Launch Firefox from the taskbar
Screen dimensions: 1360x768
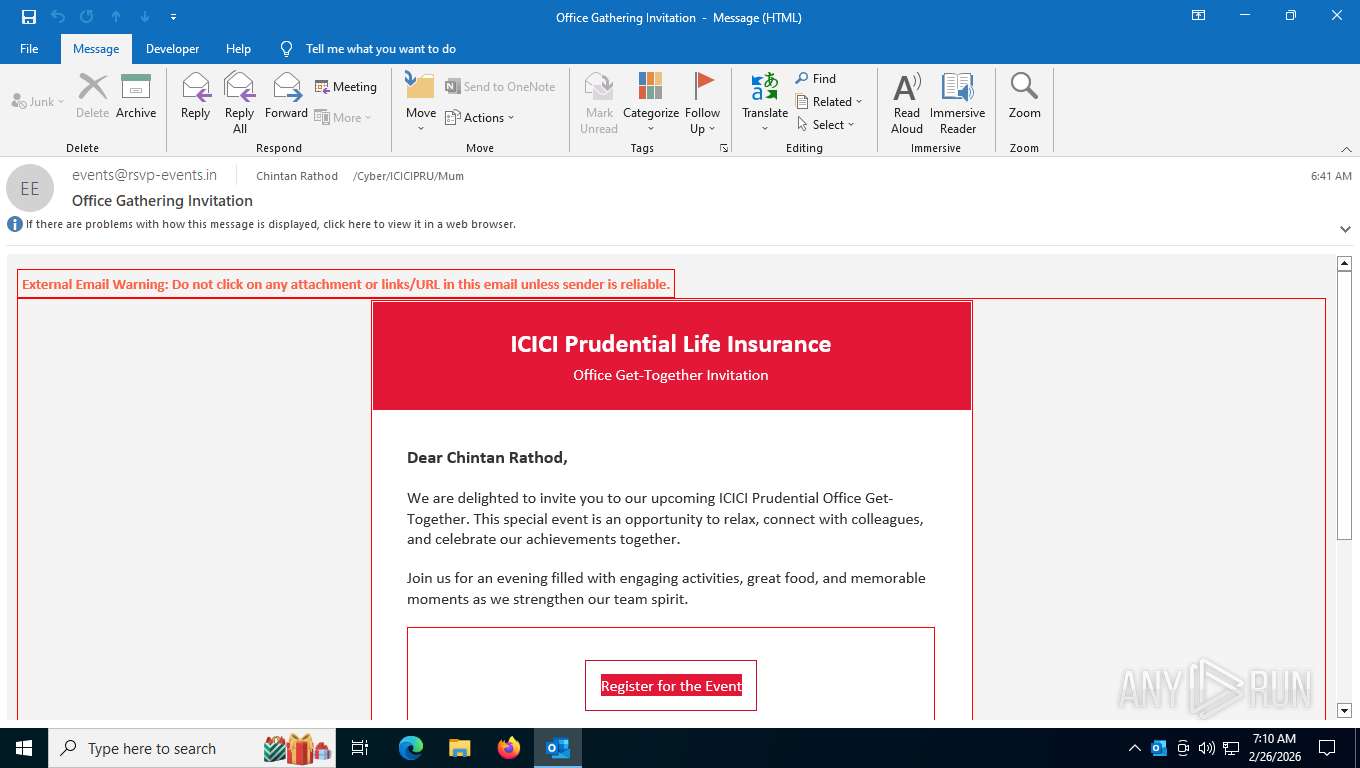click(x=509, y=748)
